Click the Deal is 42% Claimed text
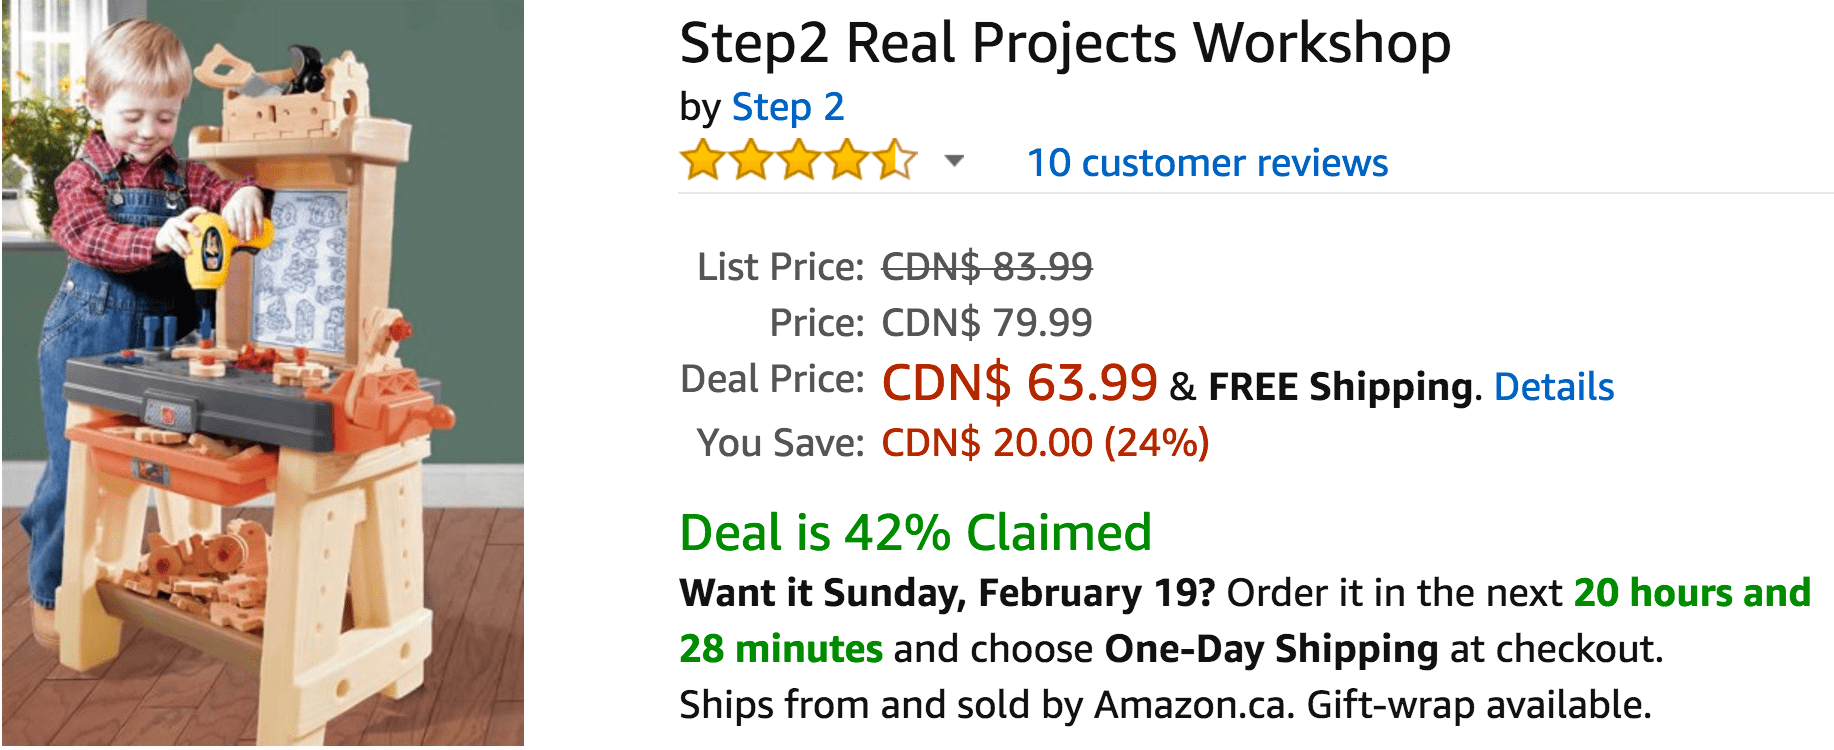 tap(916, 533)
